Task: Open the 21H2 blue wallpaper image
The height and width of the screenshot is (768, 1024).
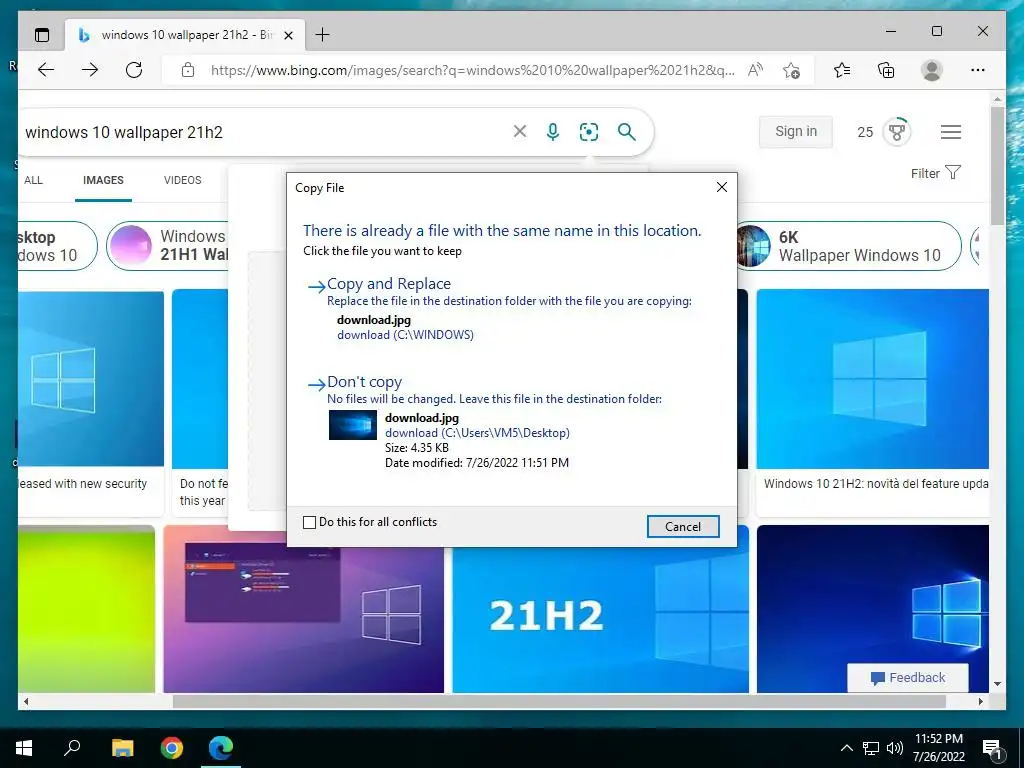Action: tap(600, 619)
